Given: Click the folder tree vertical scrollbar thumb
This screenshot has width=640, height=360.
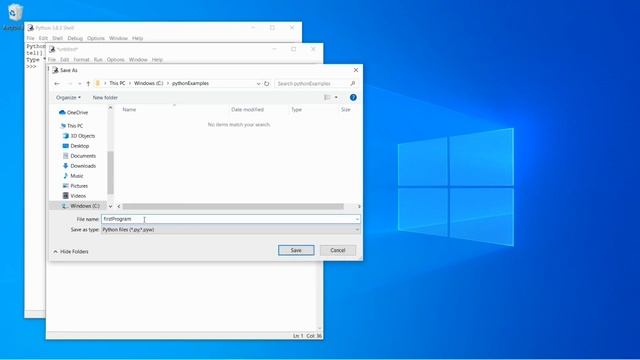Looking at the screenshot, I should (x=110, y=173).
